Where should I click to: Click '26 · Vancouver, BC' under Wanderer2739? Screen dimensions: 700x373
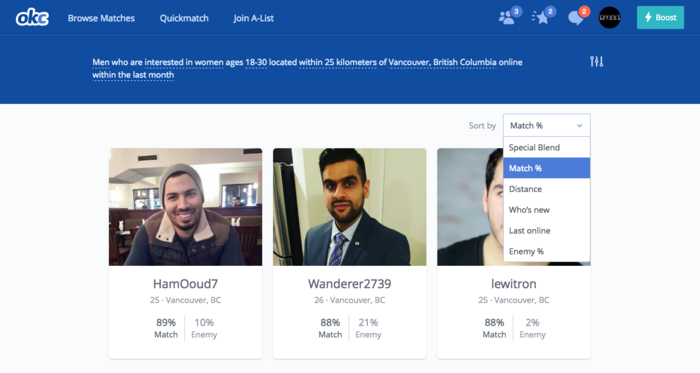(x=350, y=300)
